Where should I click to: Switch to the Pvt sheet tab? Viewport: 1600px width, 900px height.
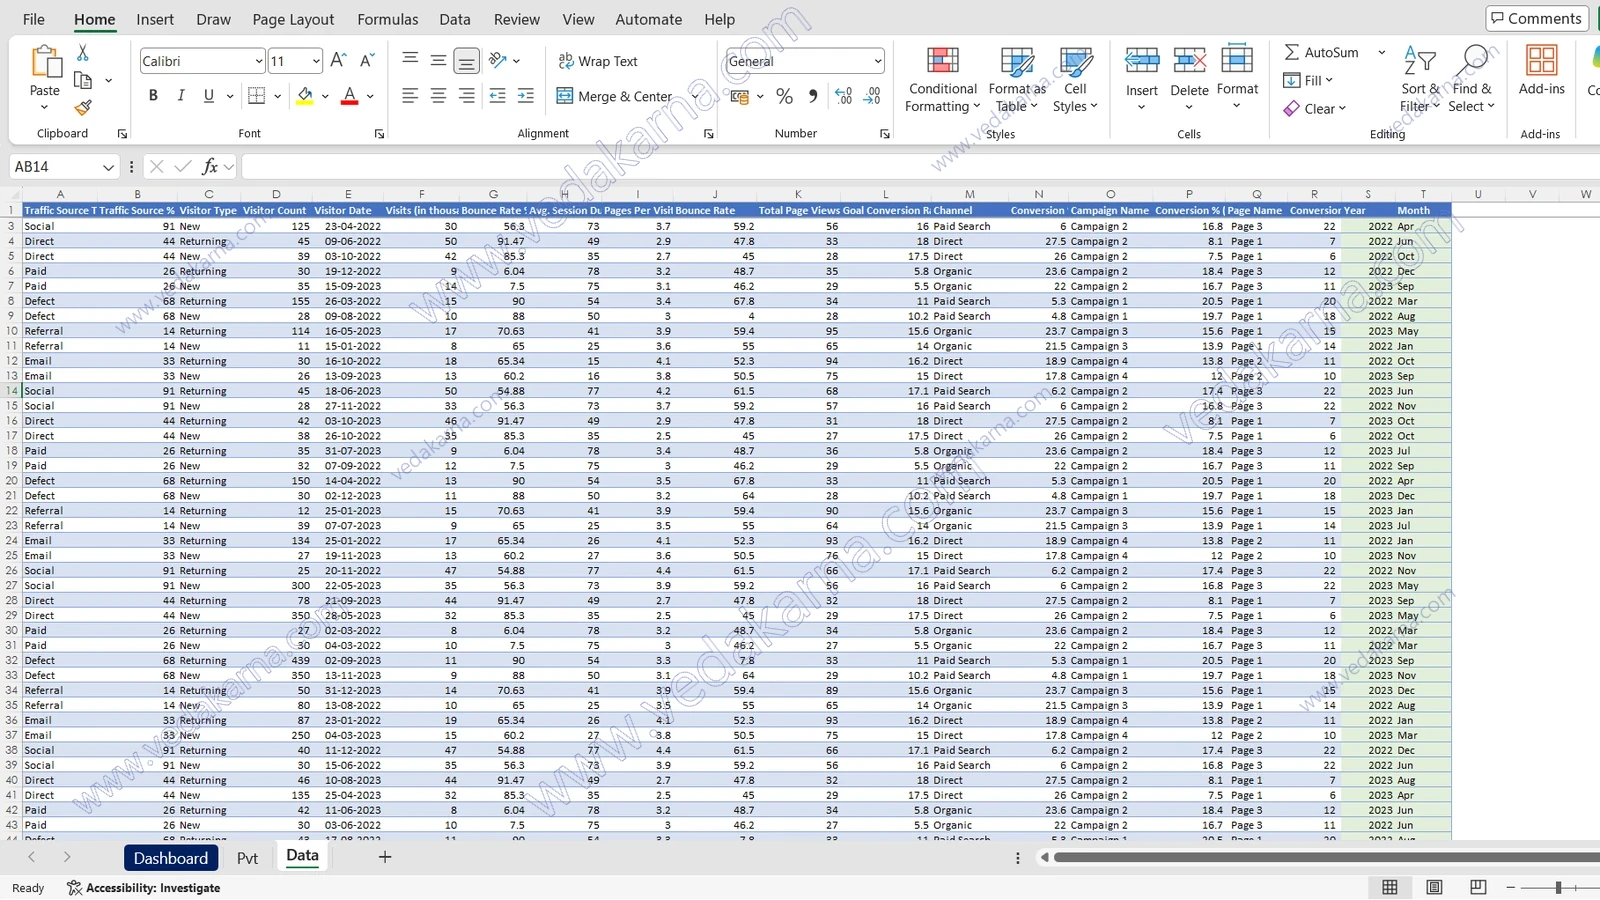[247, 858]
